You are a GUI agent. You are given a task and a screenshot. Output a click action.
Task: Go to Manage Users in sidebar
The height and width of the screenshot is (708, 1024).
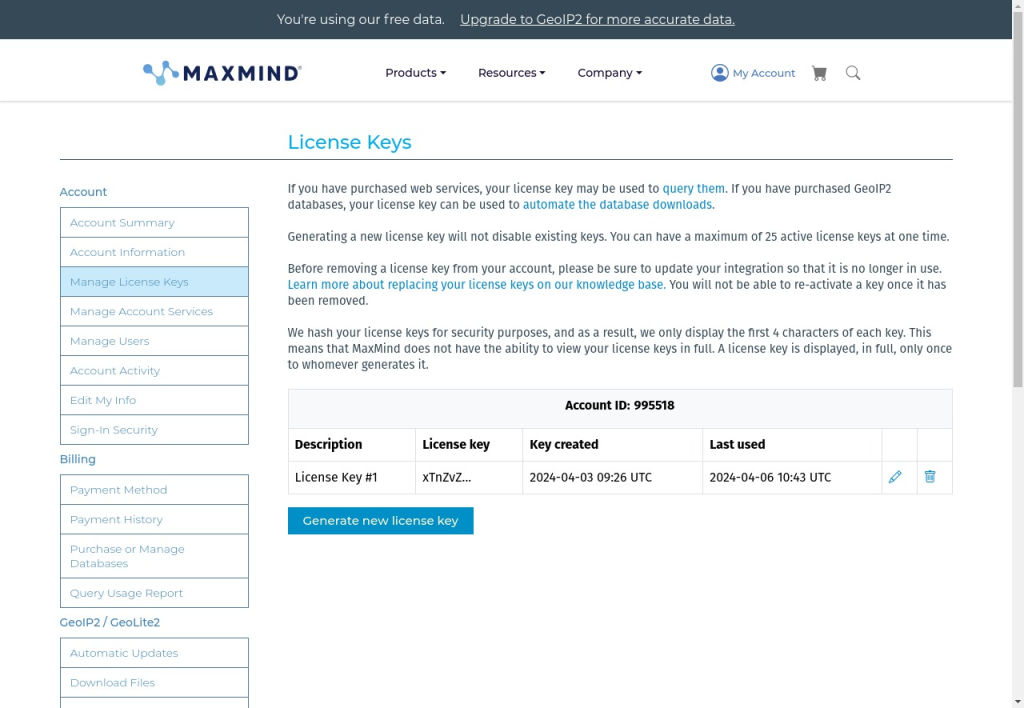[154, 341]
